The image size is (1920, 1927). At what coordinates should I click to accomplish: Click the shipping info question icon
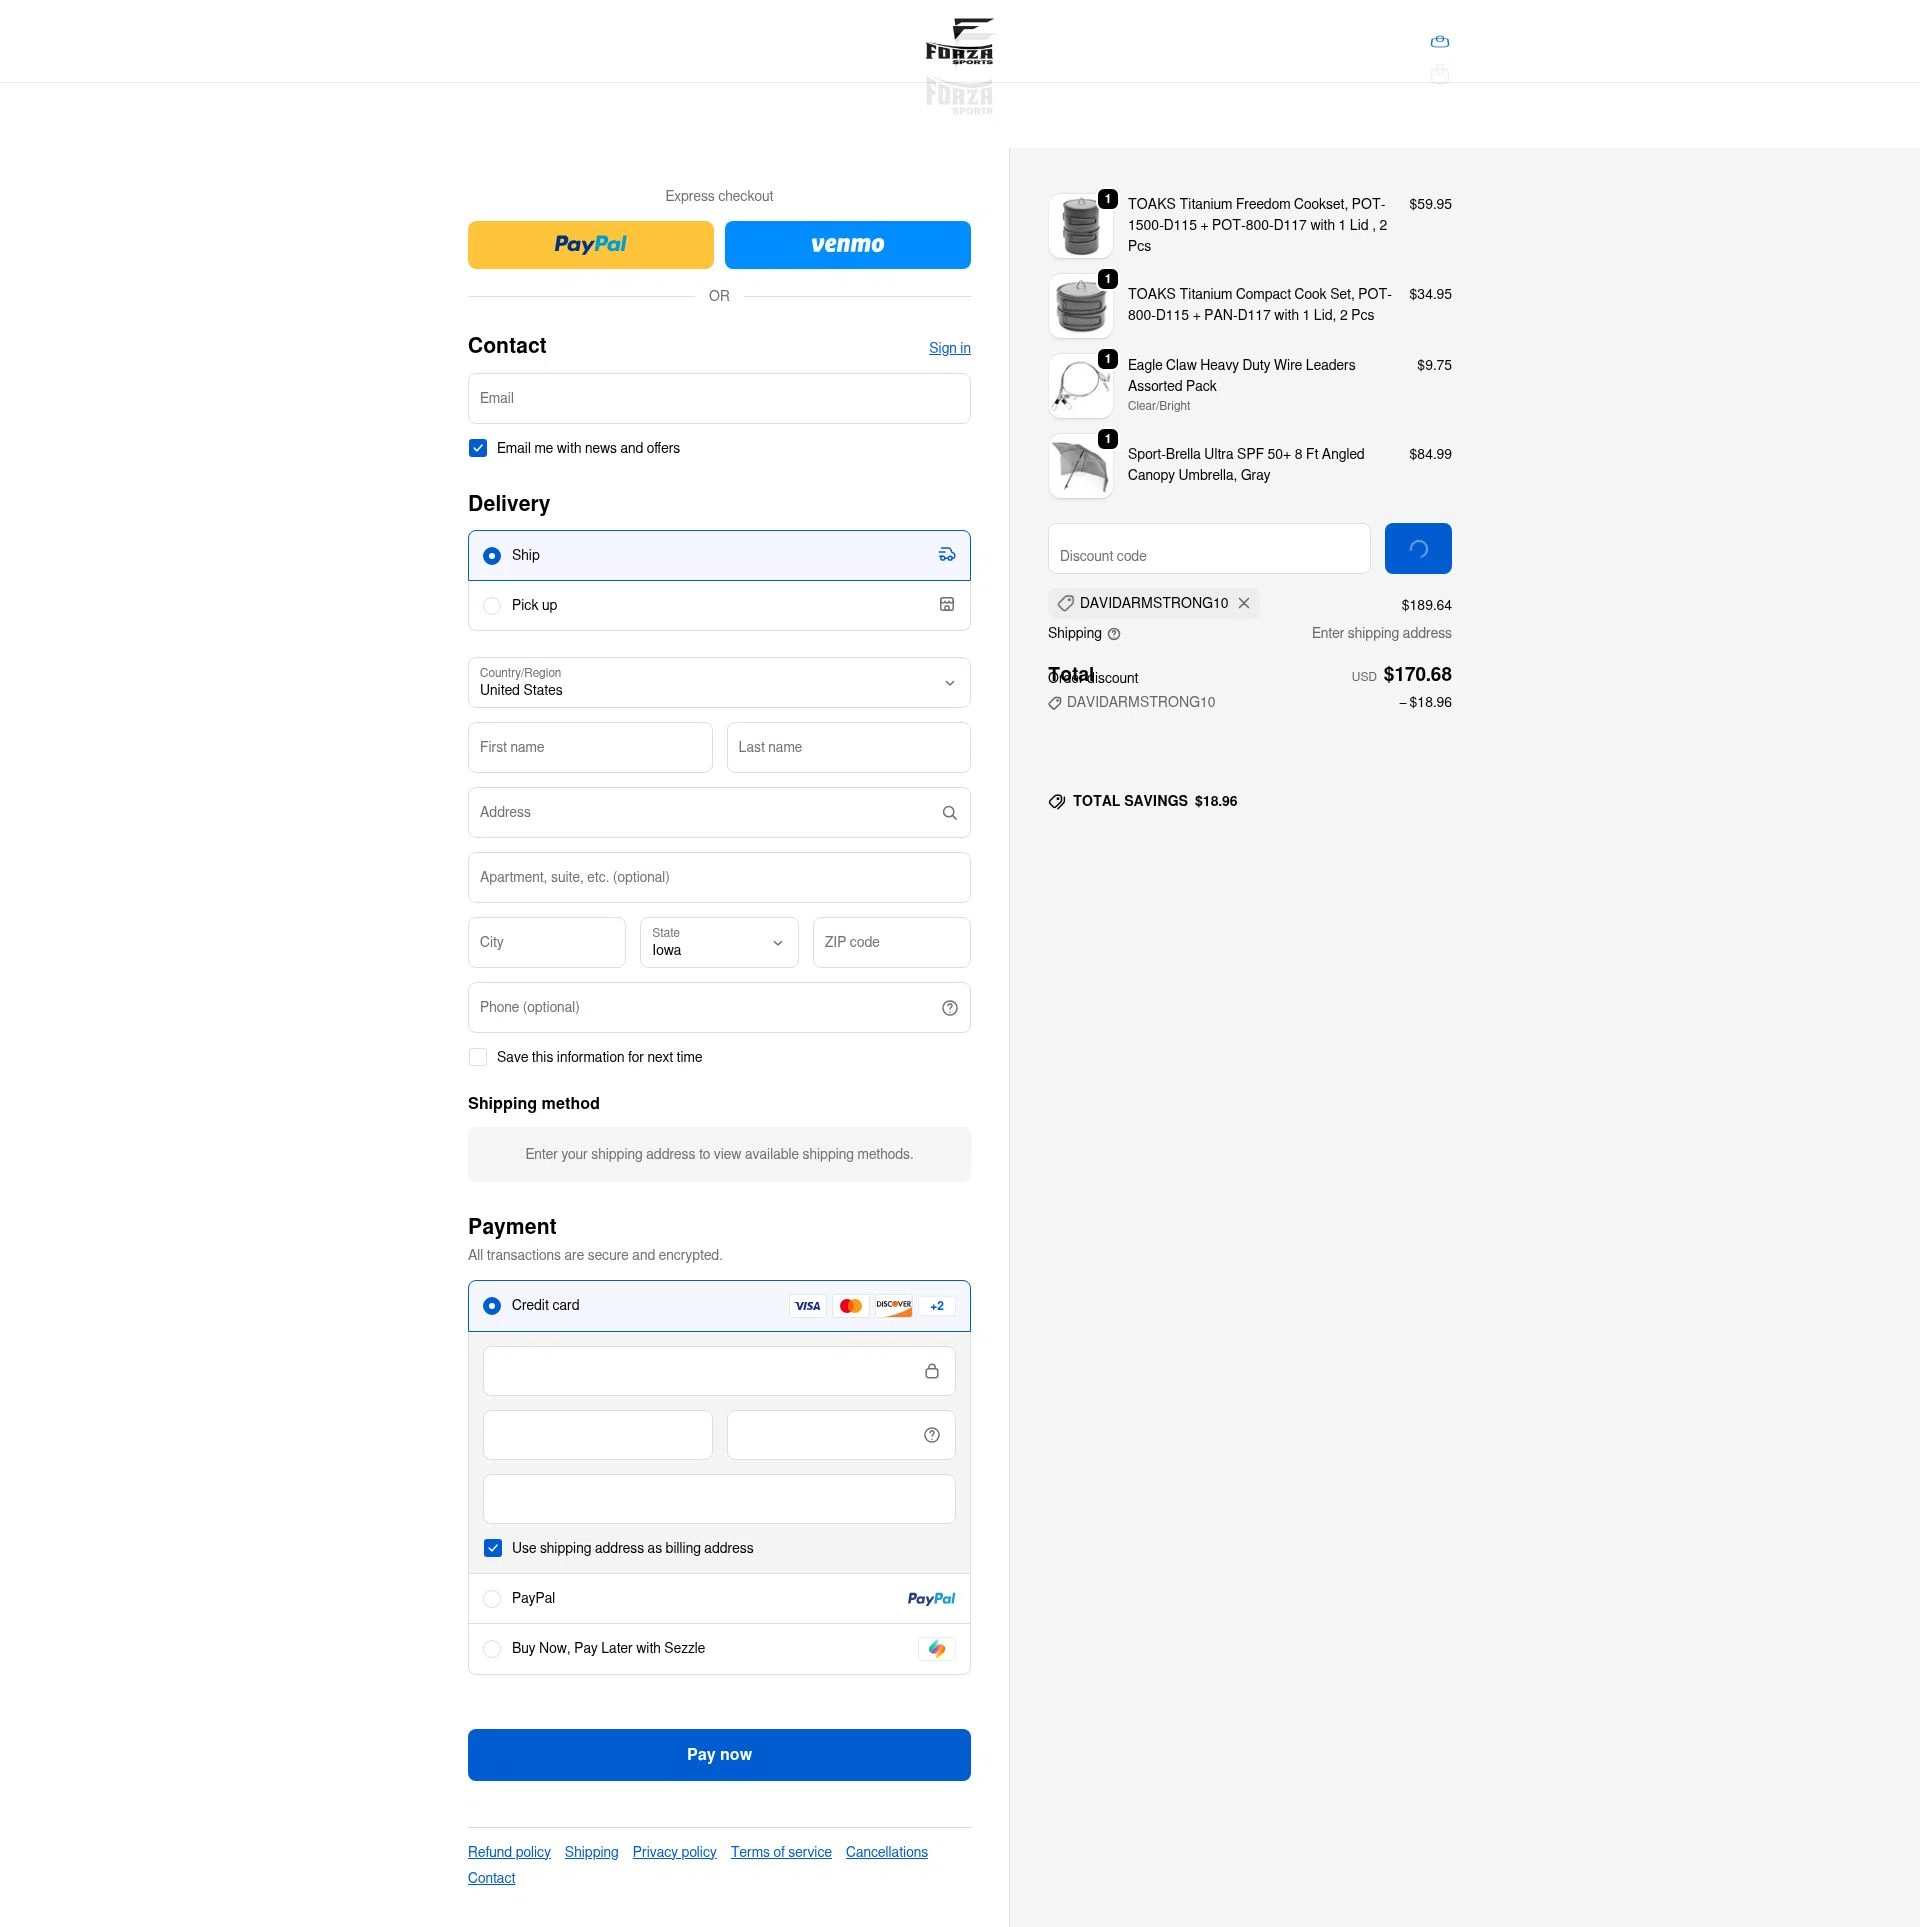click(1114, 634)
